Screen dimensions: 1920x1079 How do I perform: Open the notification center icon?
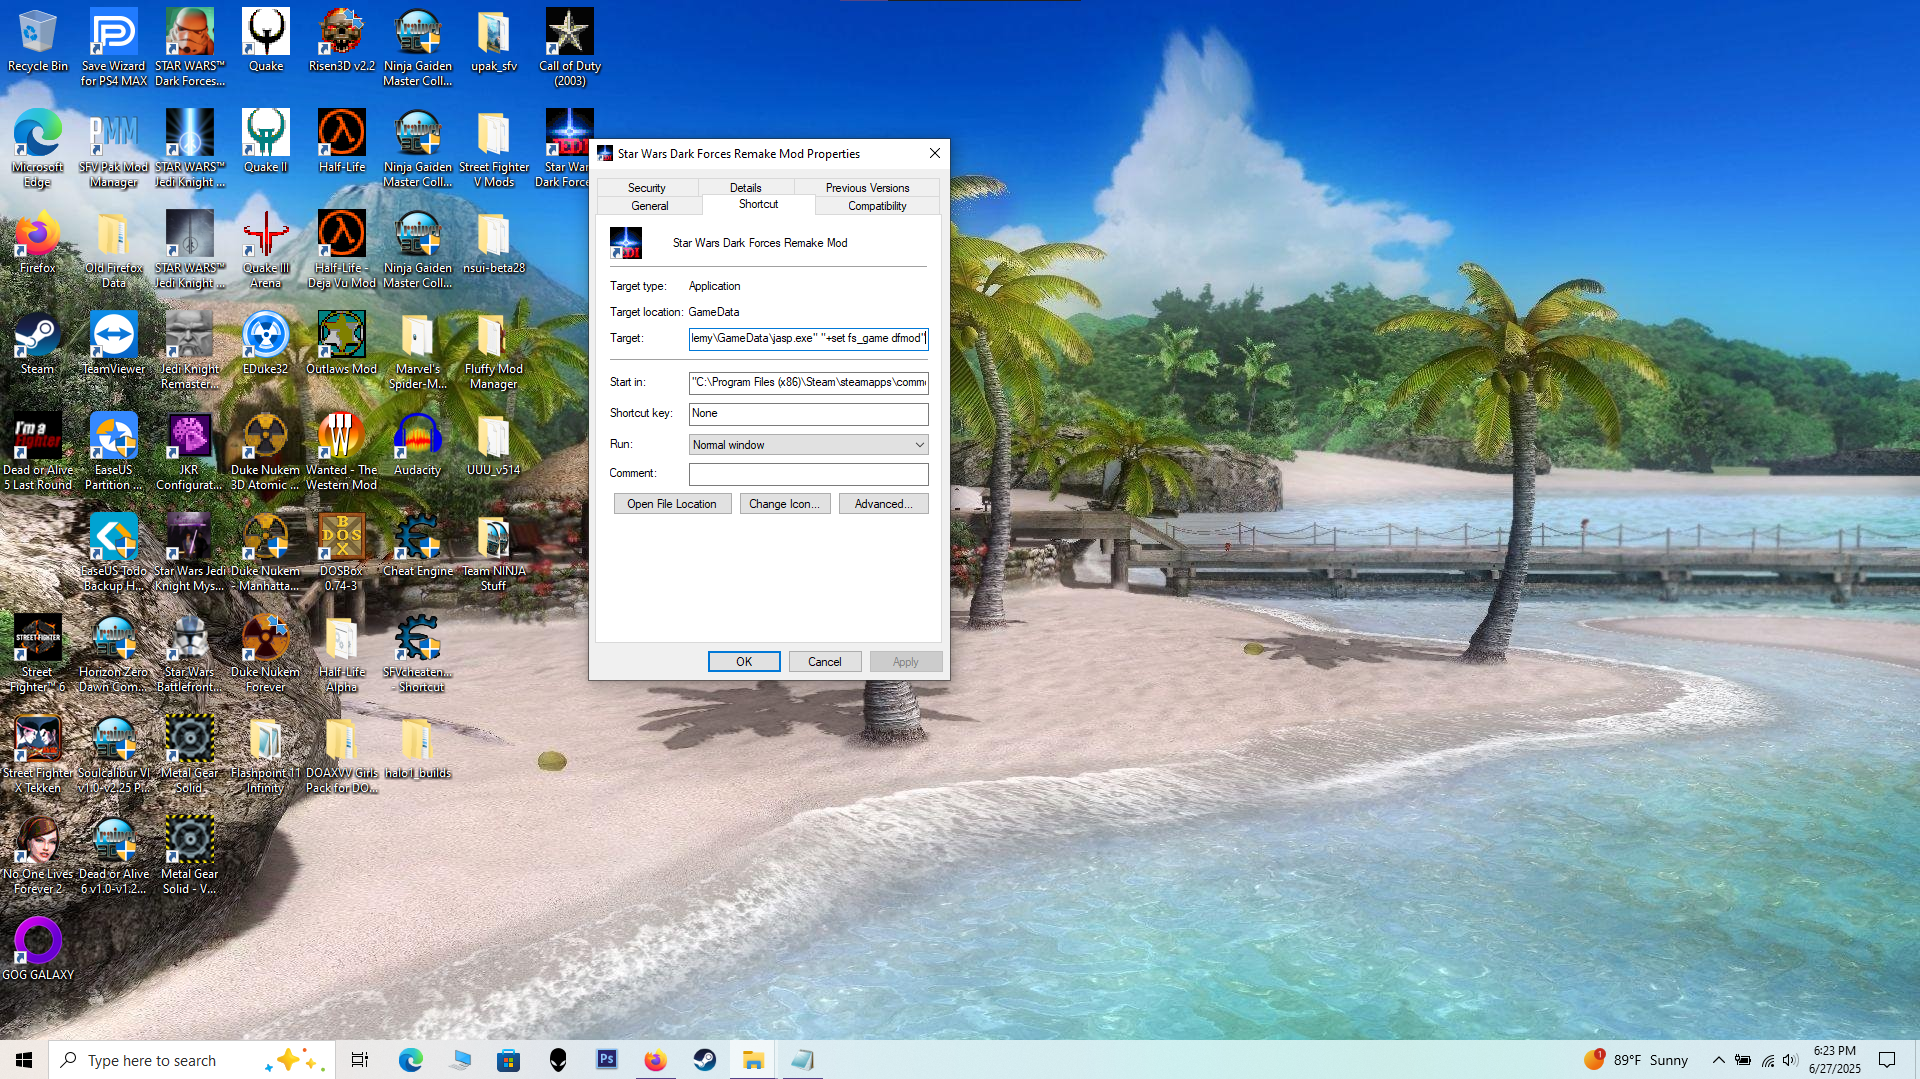pyautogui.click(x=1887, y=1060)
